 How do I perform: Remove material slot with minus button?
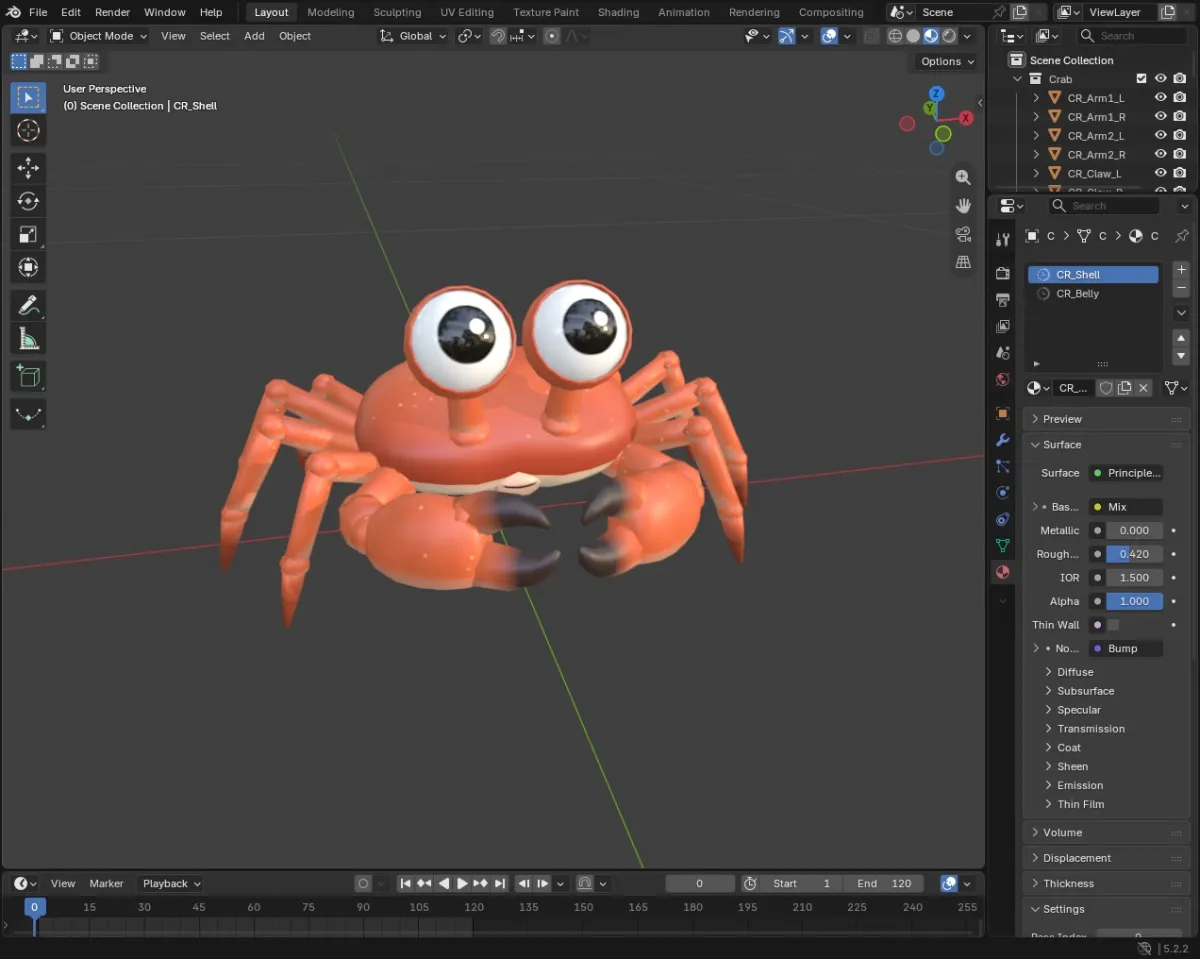coord(1181,288)
